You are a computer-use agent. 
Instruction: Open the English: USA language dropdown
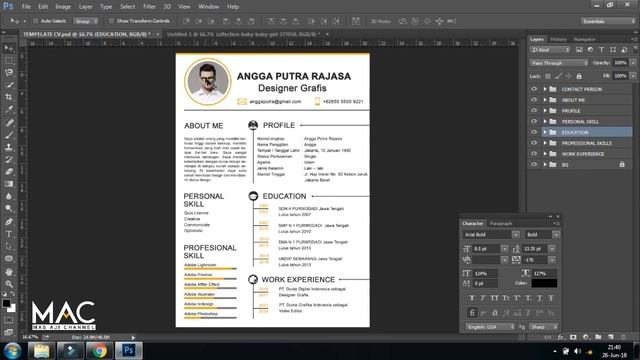(x=490, y=327)
